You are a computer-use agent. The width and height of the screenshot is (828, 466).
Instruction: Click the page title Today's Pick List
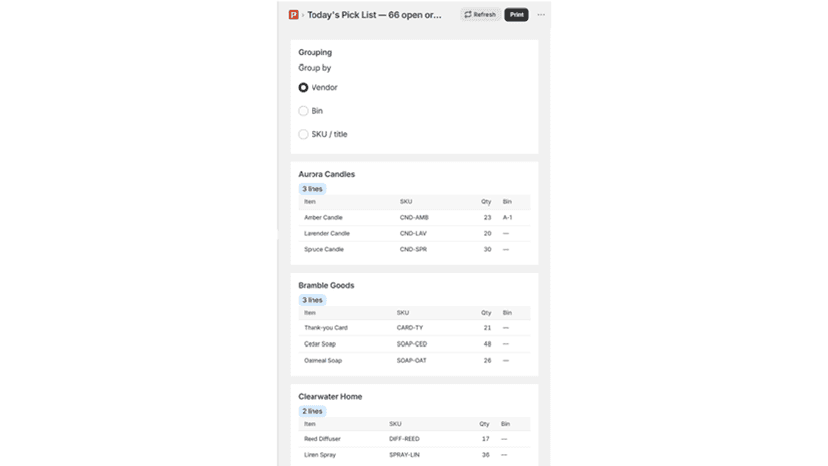point(374,15)
